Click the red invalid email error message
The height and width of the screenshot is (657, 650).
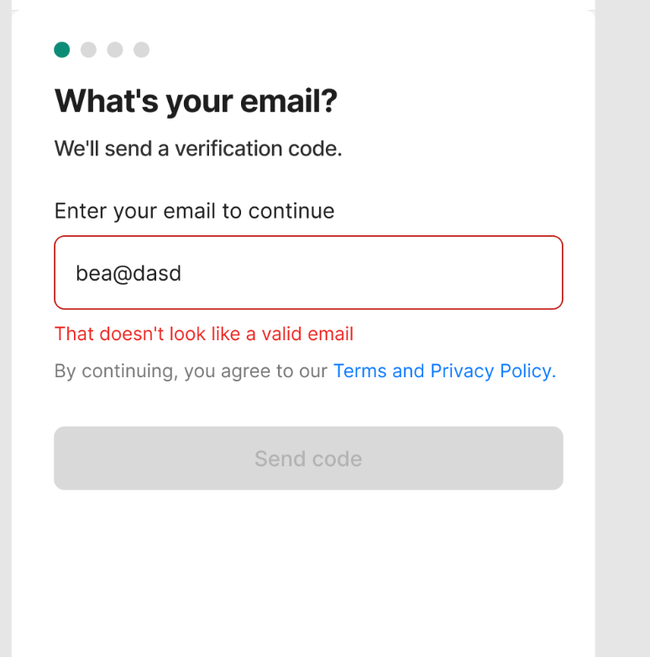coord(204,334)
